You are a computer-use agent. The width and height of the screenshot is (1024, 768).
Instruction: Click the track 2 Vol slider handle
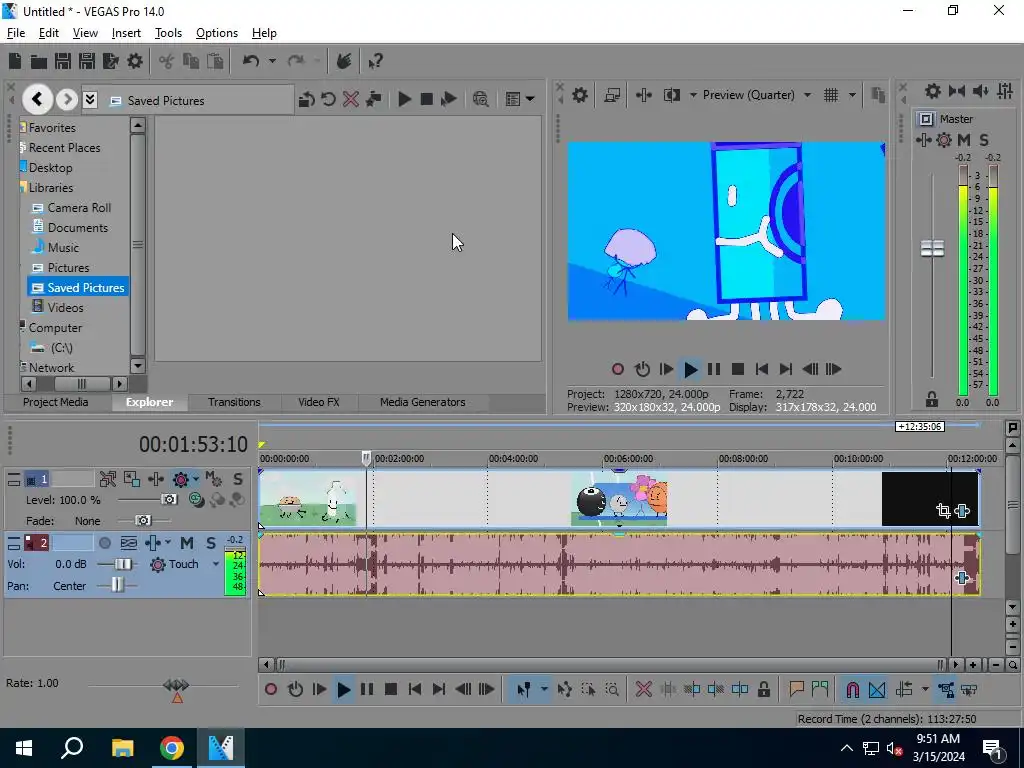click(122, 564)
